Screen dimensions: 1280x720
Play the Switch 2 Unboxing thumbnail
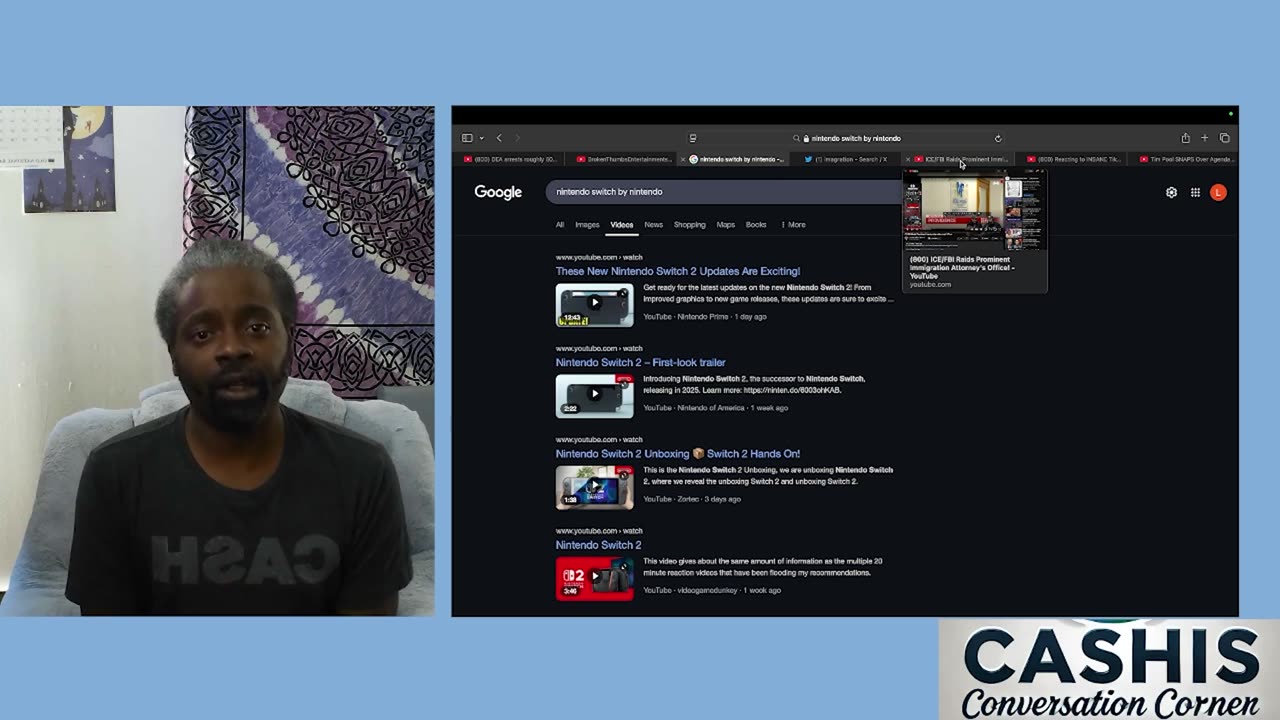pyautogui.click(x=594, y=488)
